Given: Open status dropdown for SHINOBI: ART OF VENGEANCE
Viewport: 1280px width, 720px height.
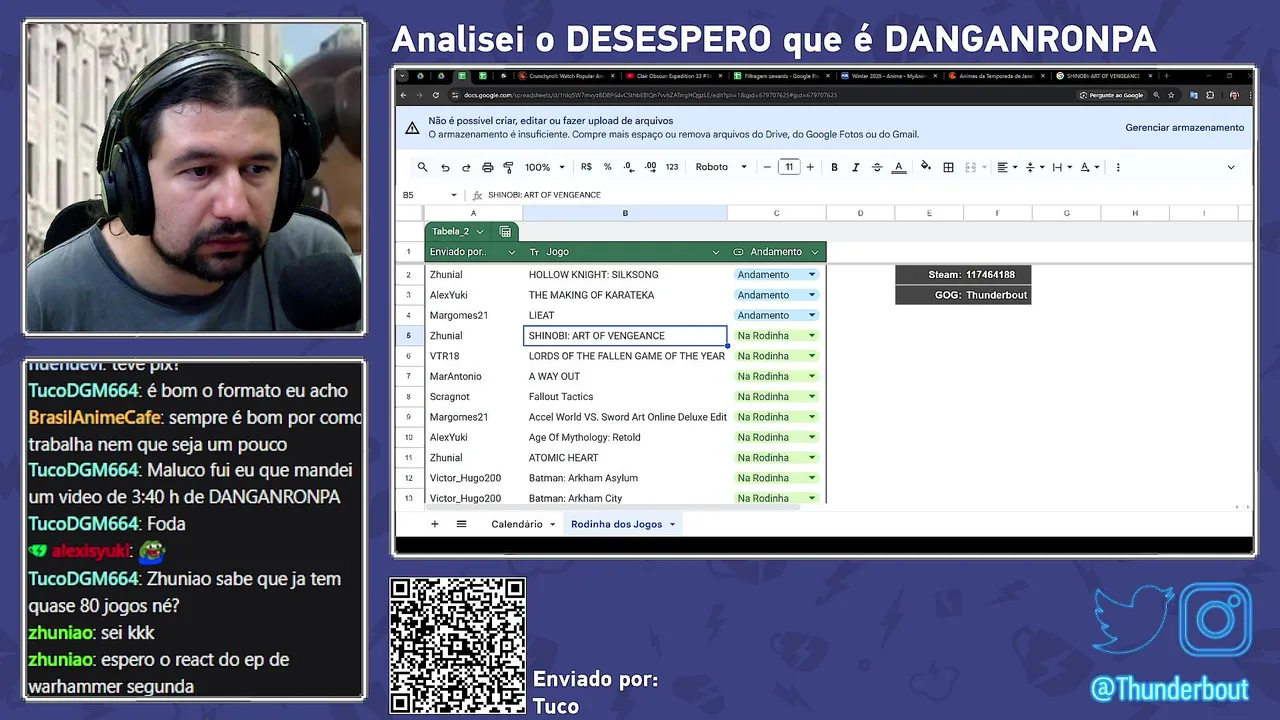Looking at the screenshot, I should [812, 336].
